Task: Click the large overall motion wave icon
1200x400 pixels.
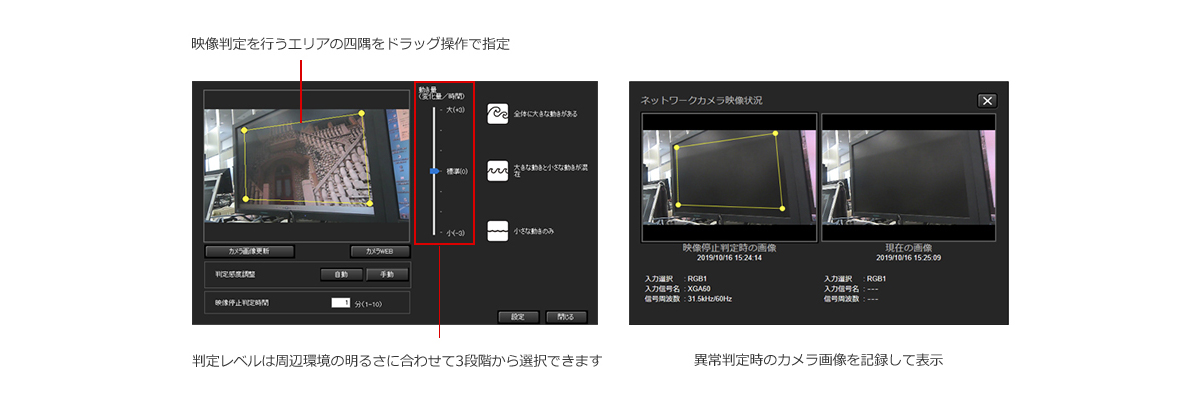Action: [x=497, y=113]
